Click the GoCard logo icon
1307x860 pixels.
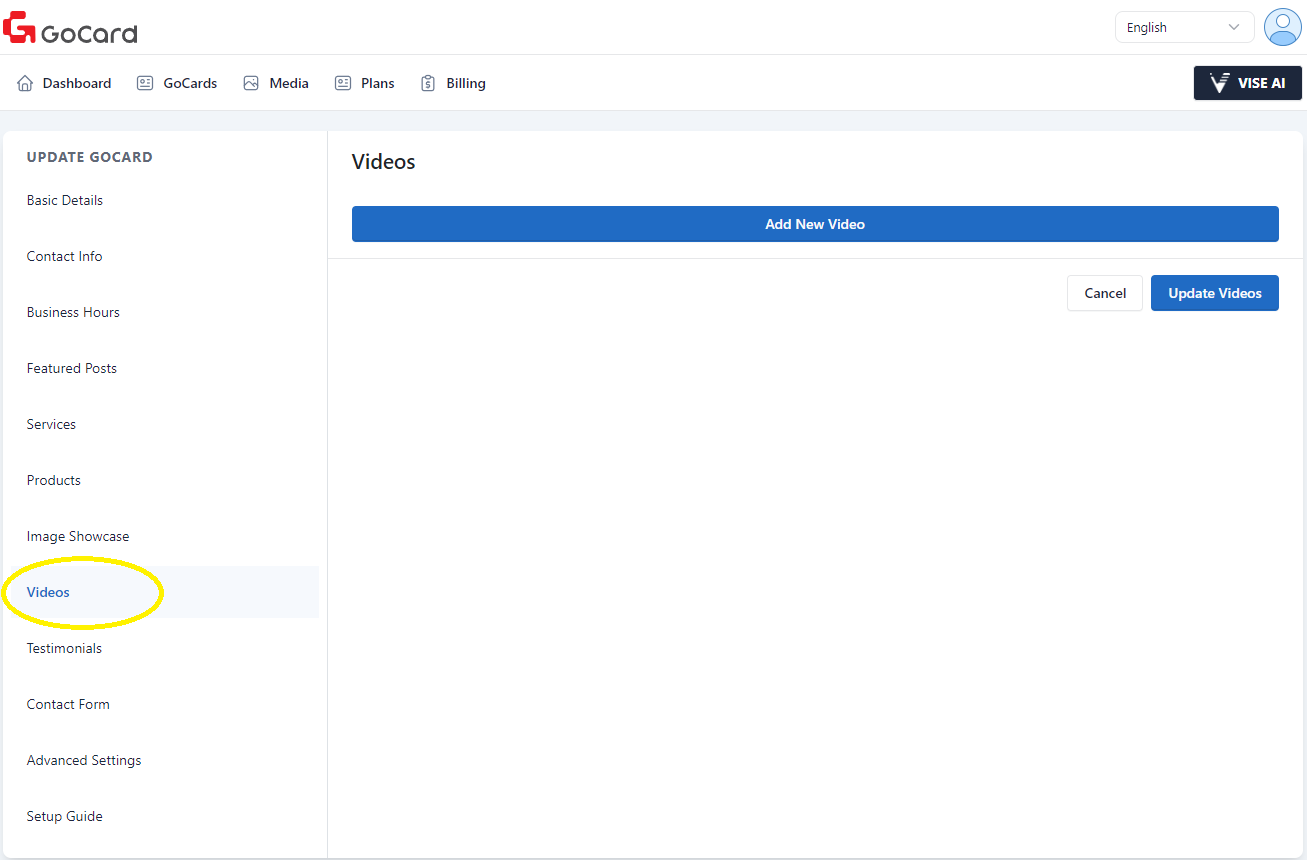(20, 28)
